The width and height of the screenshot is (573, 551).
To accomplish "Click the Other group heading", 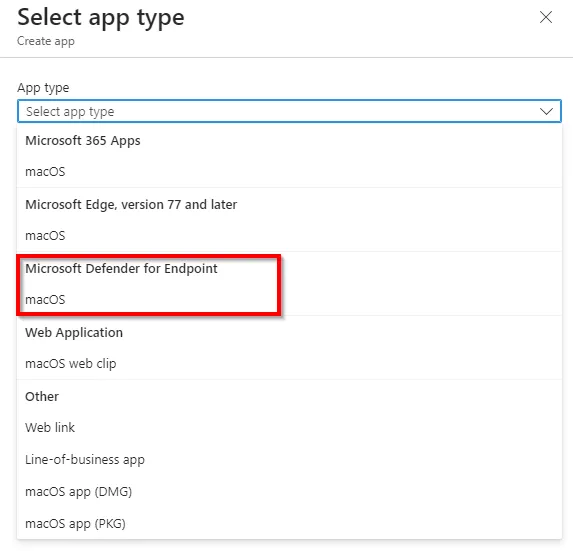I will tap(42, 396).
